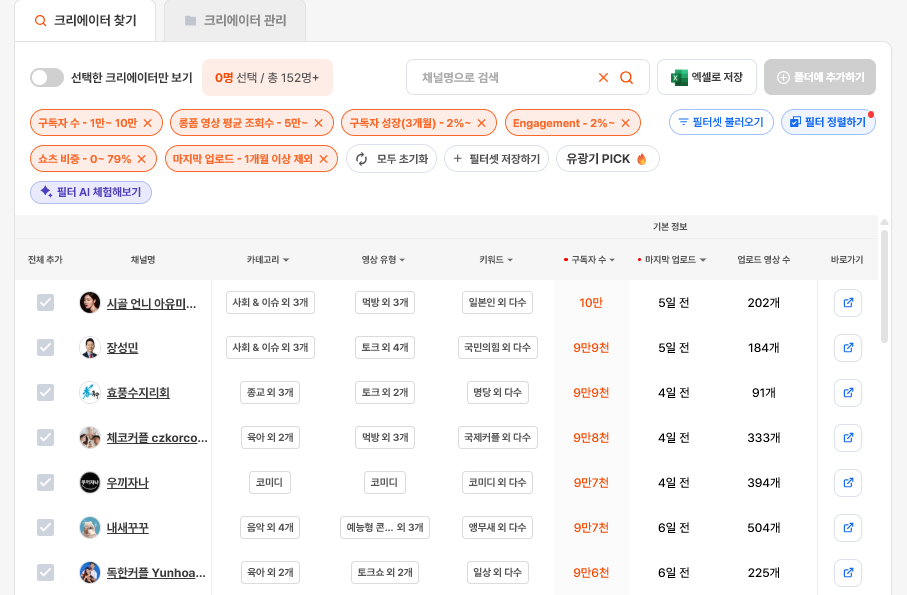
Task: Remove the 쇼츠 비중 0~79% filter
Action: click(x=142, y=159)
